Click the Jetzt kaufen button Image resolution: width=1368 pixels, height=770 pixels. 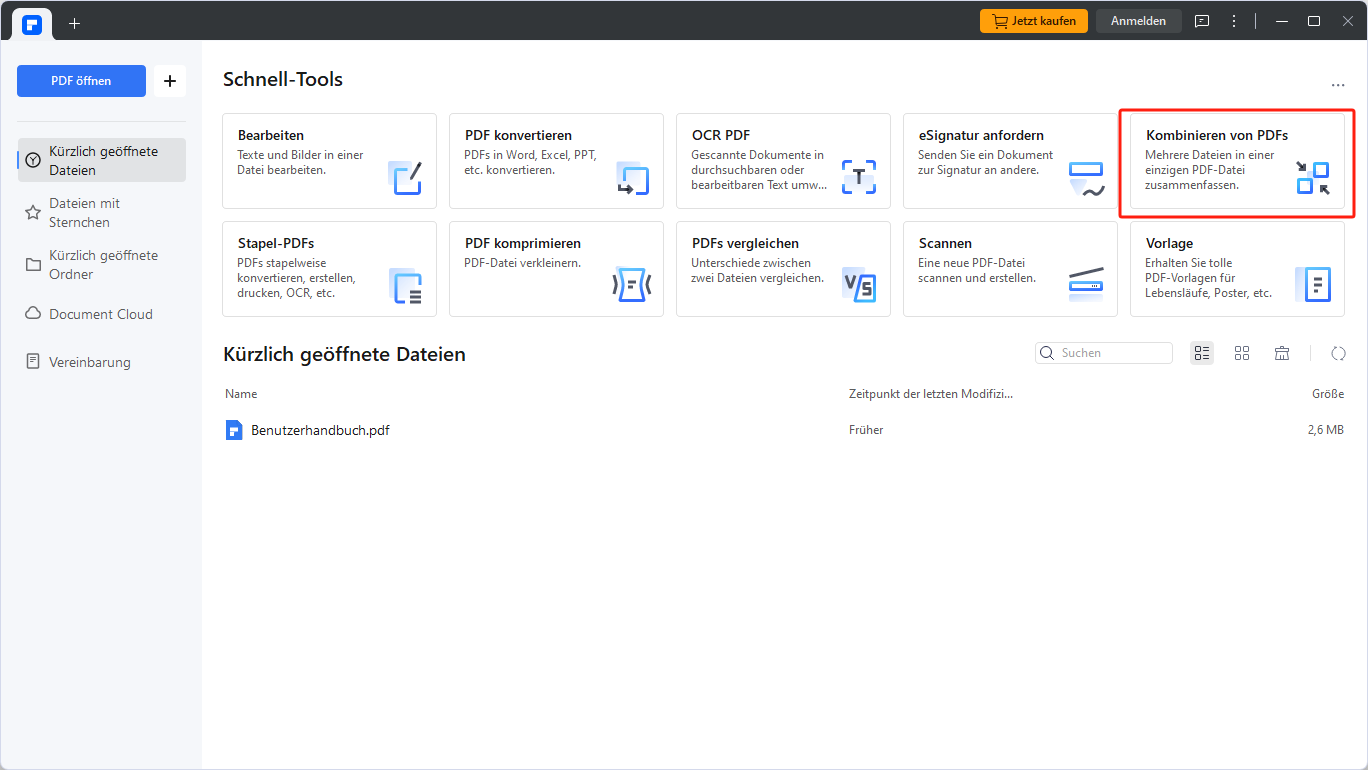point(1033,21)
